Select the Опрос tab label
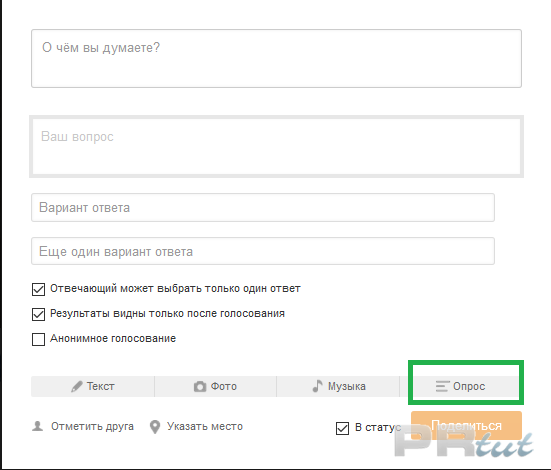Screen dimensions: 551x470 click(469, 386)
